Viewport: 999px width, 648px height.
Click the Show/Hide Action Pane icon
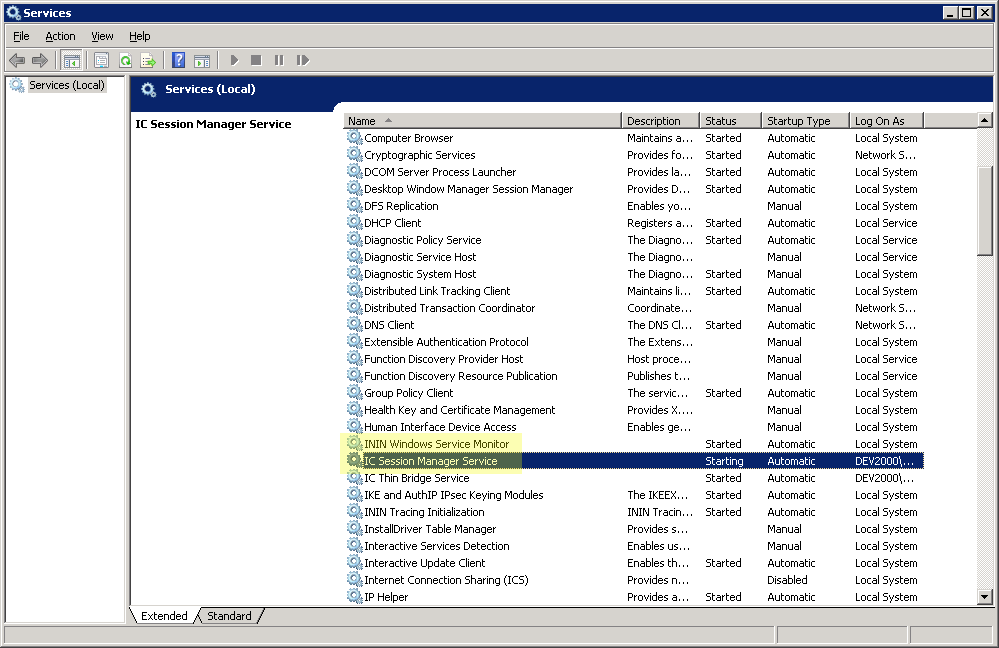[x=201, y=61]
